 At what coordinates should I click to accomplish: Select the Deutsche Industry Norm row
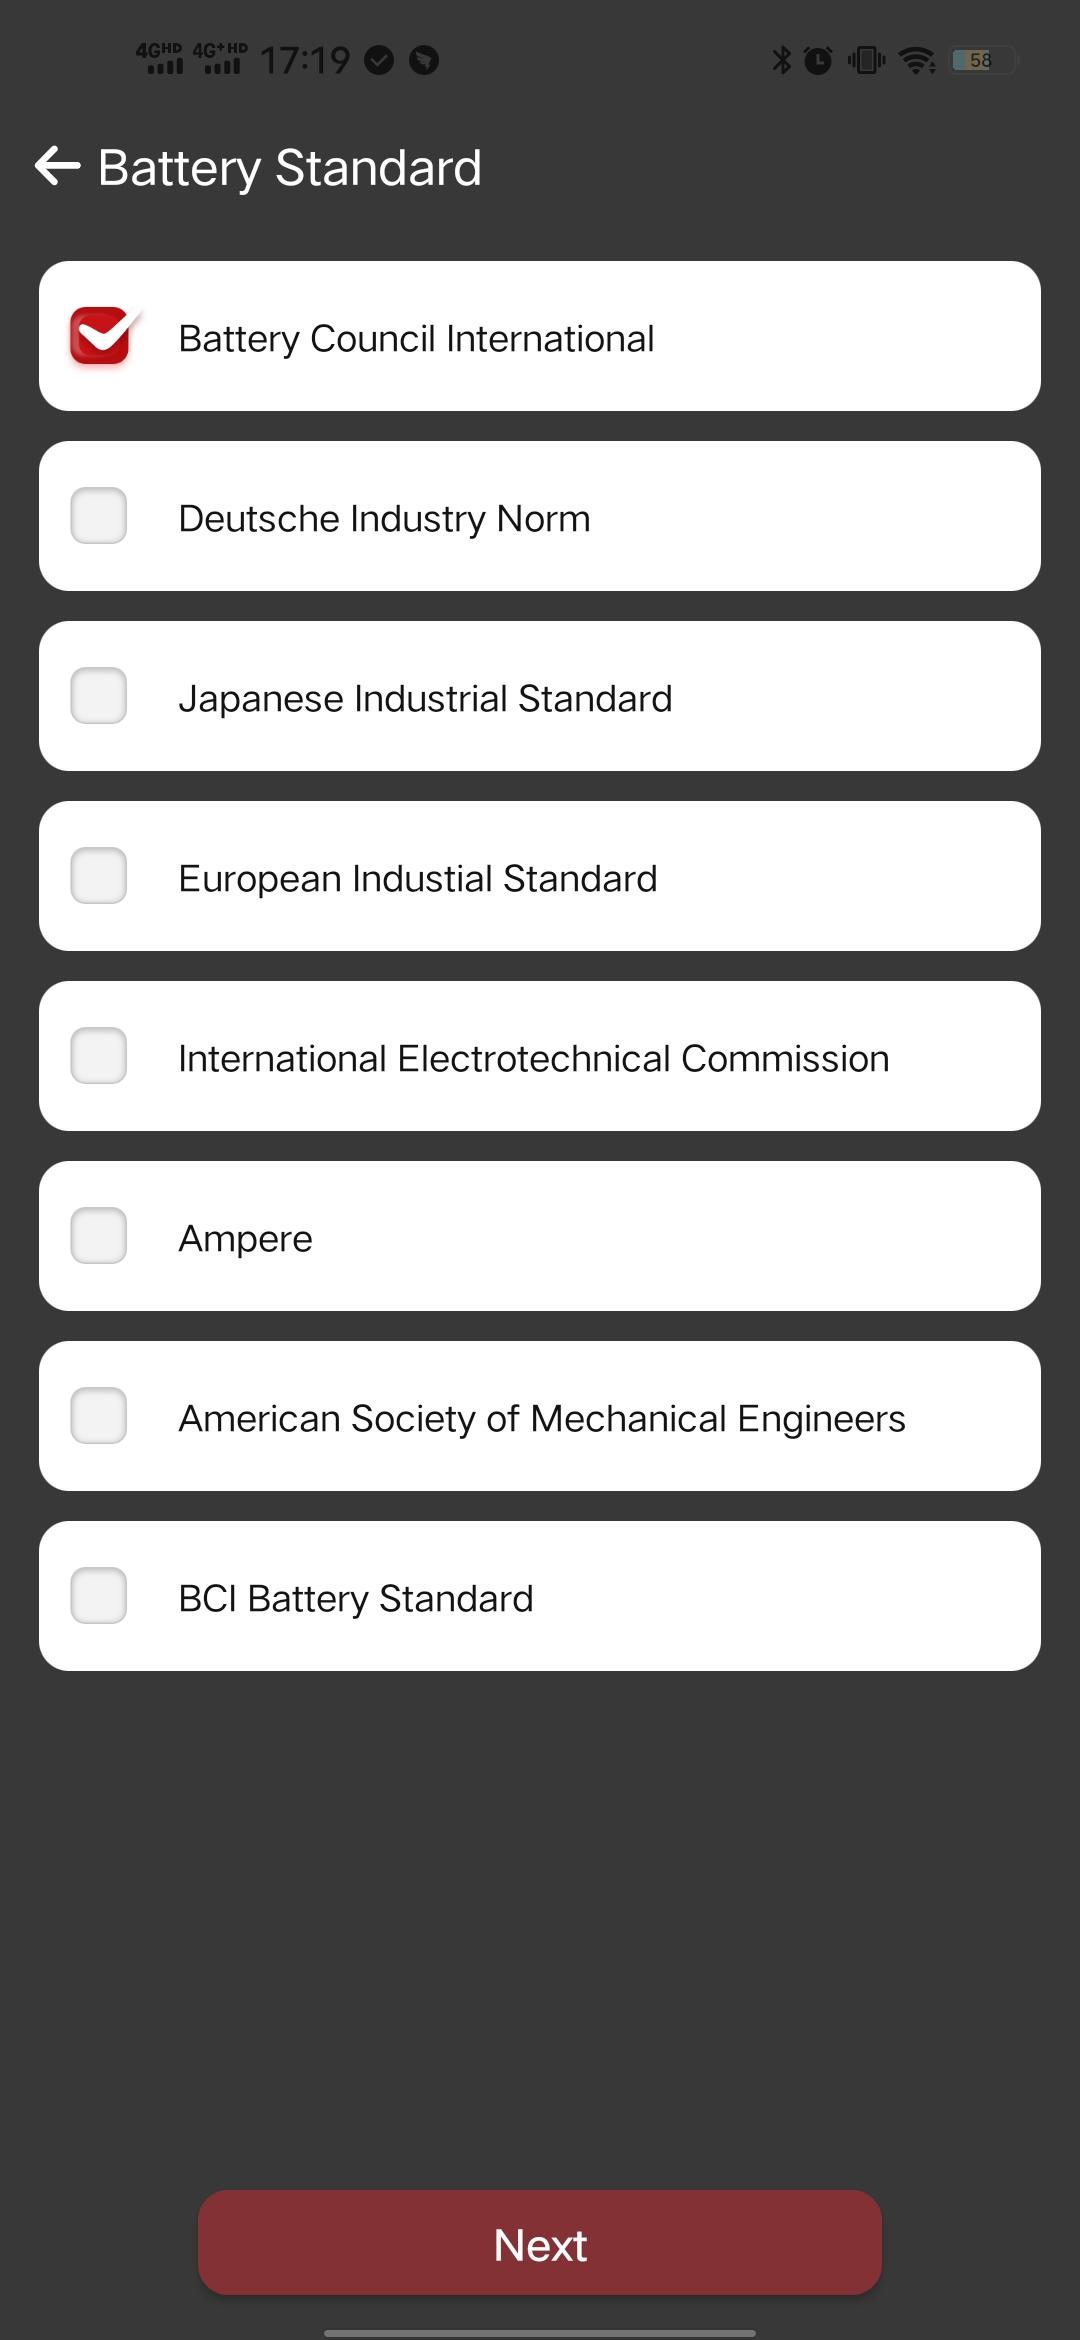coord(540,516)
